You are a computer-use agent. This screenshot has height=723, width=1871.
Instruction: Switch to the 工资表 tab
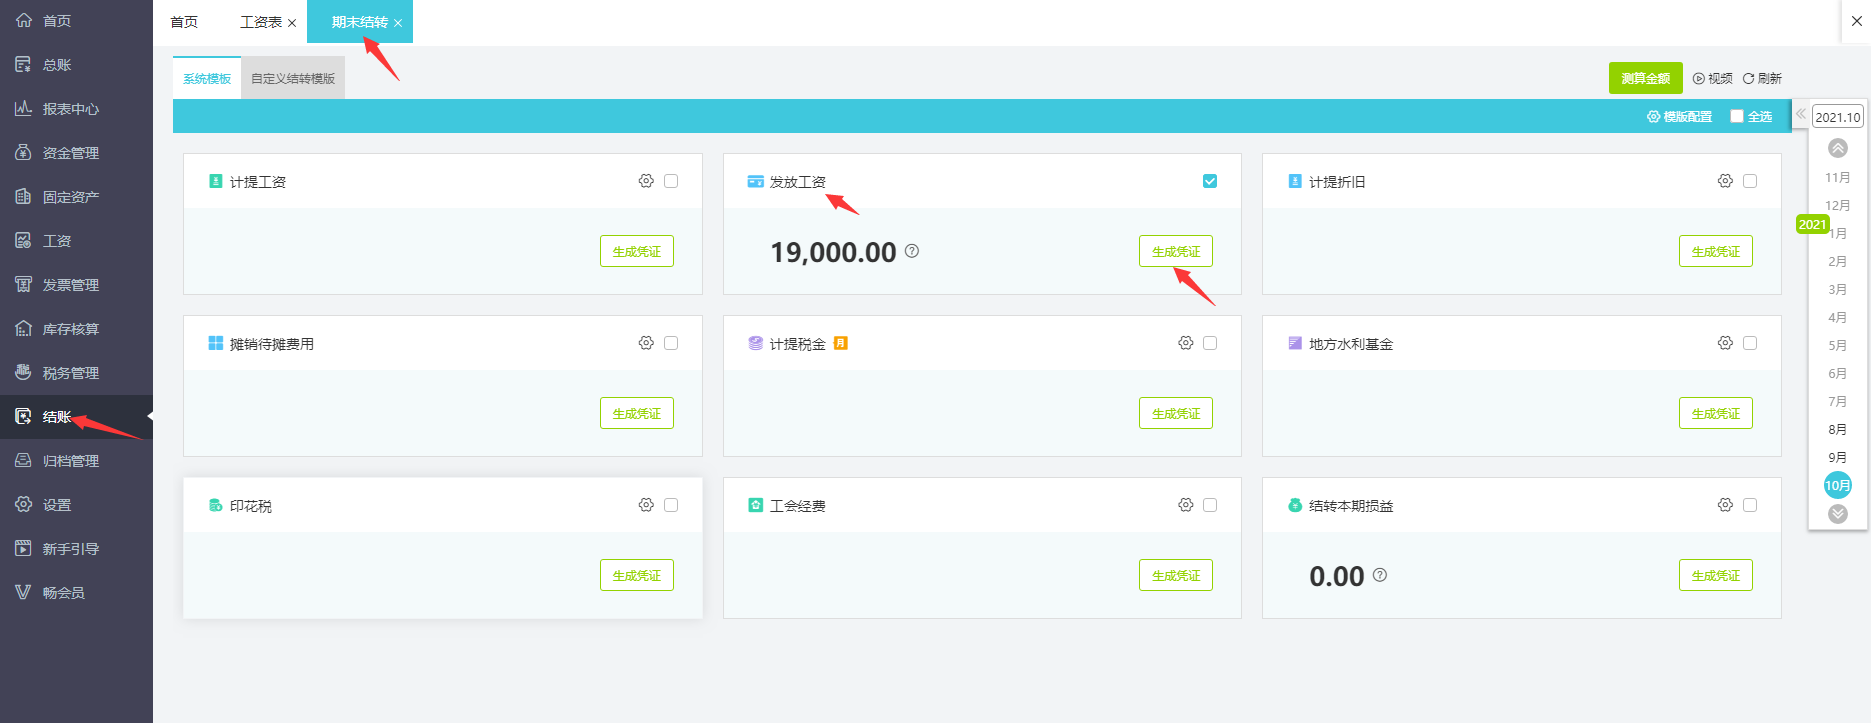tap(261, 22)
